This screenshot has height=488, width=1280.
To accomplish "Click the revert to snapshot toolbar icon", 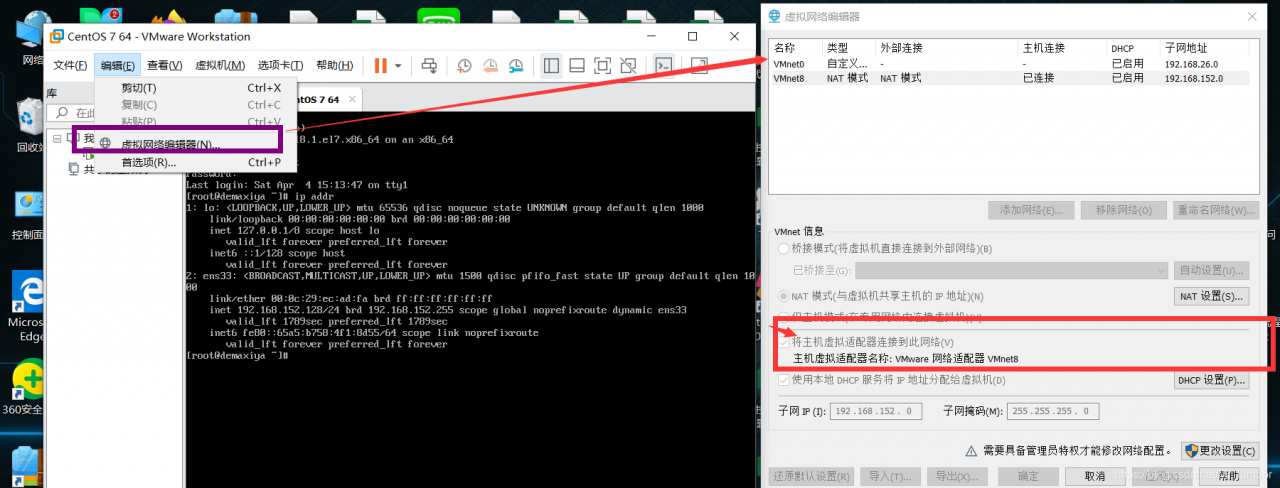I will click(490, 66).
